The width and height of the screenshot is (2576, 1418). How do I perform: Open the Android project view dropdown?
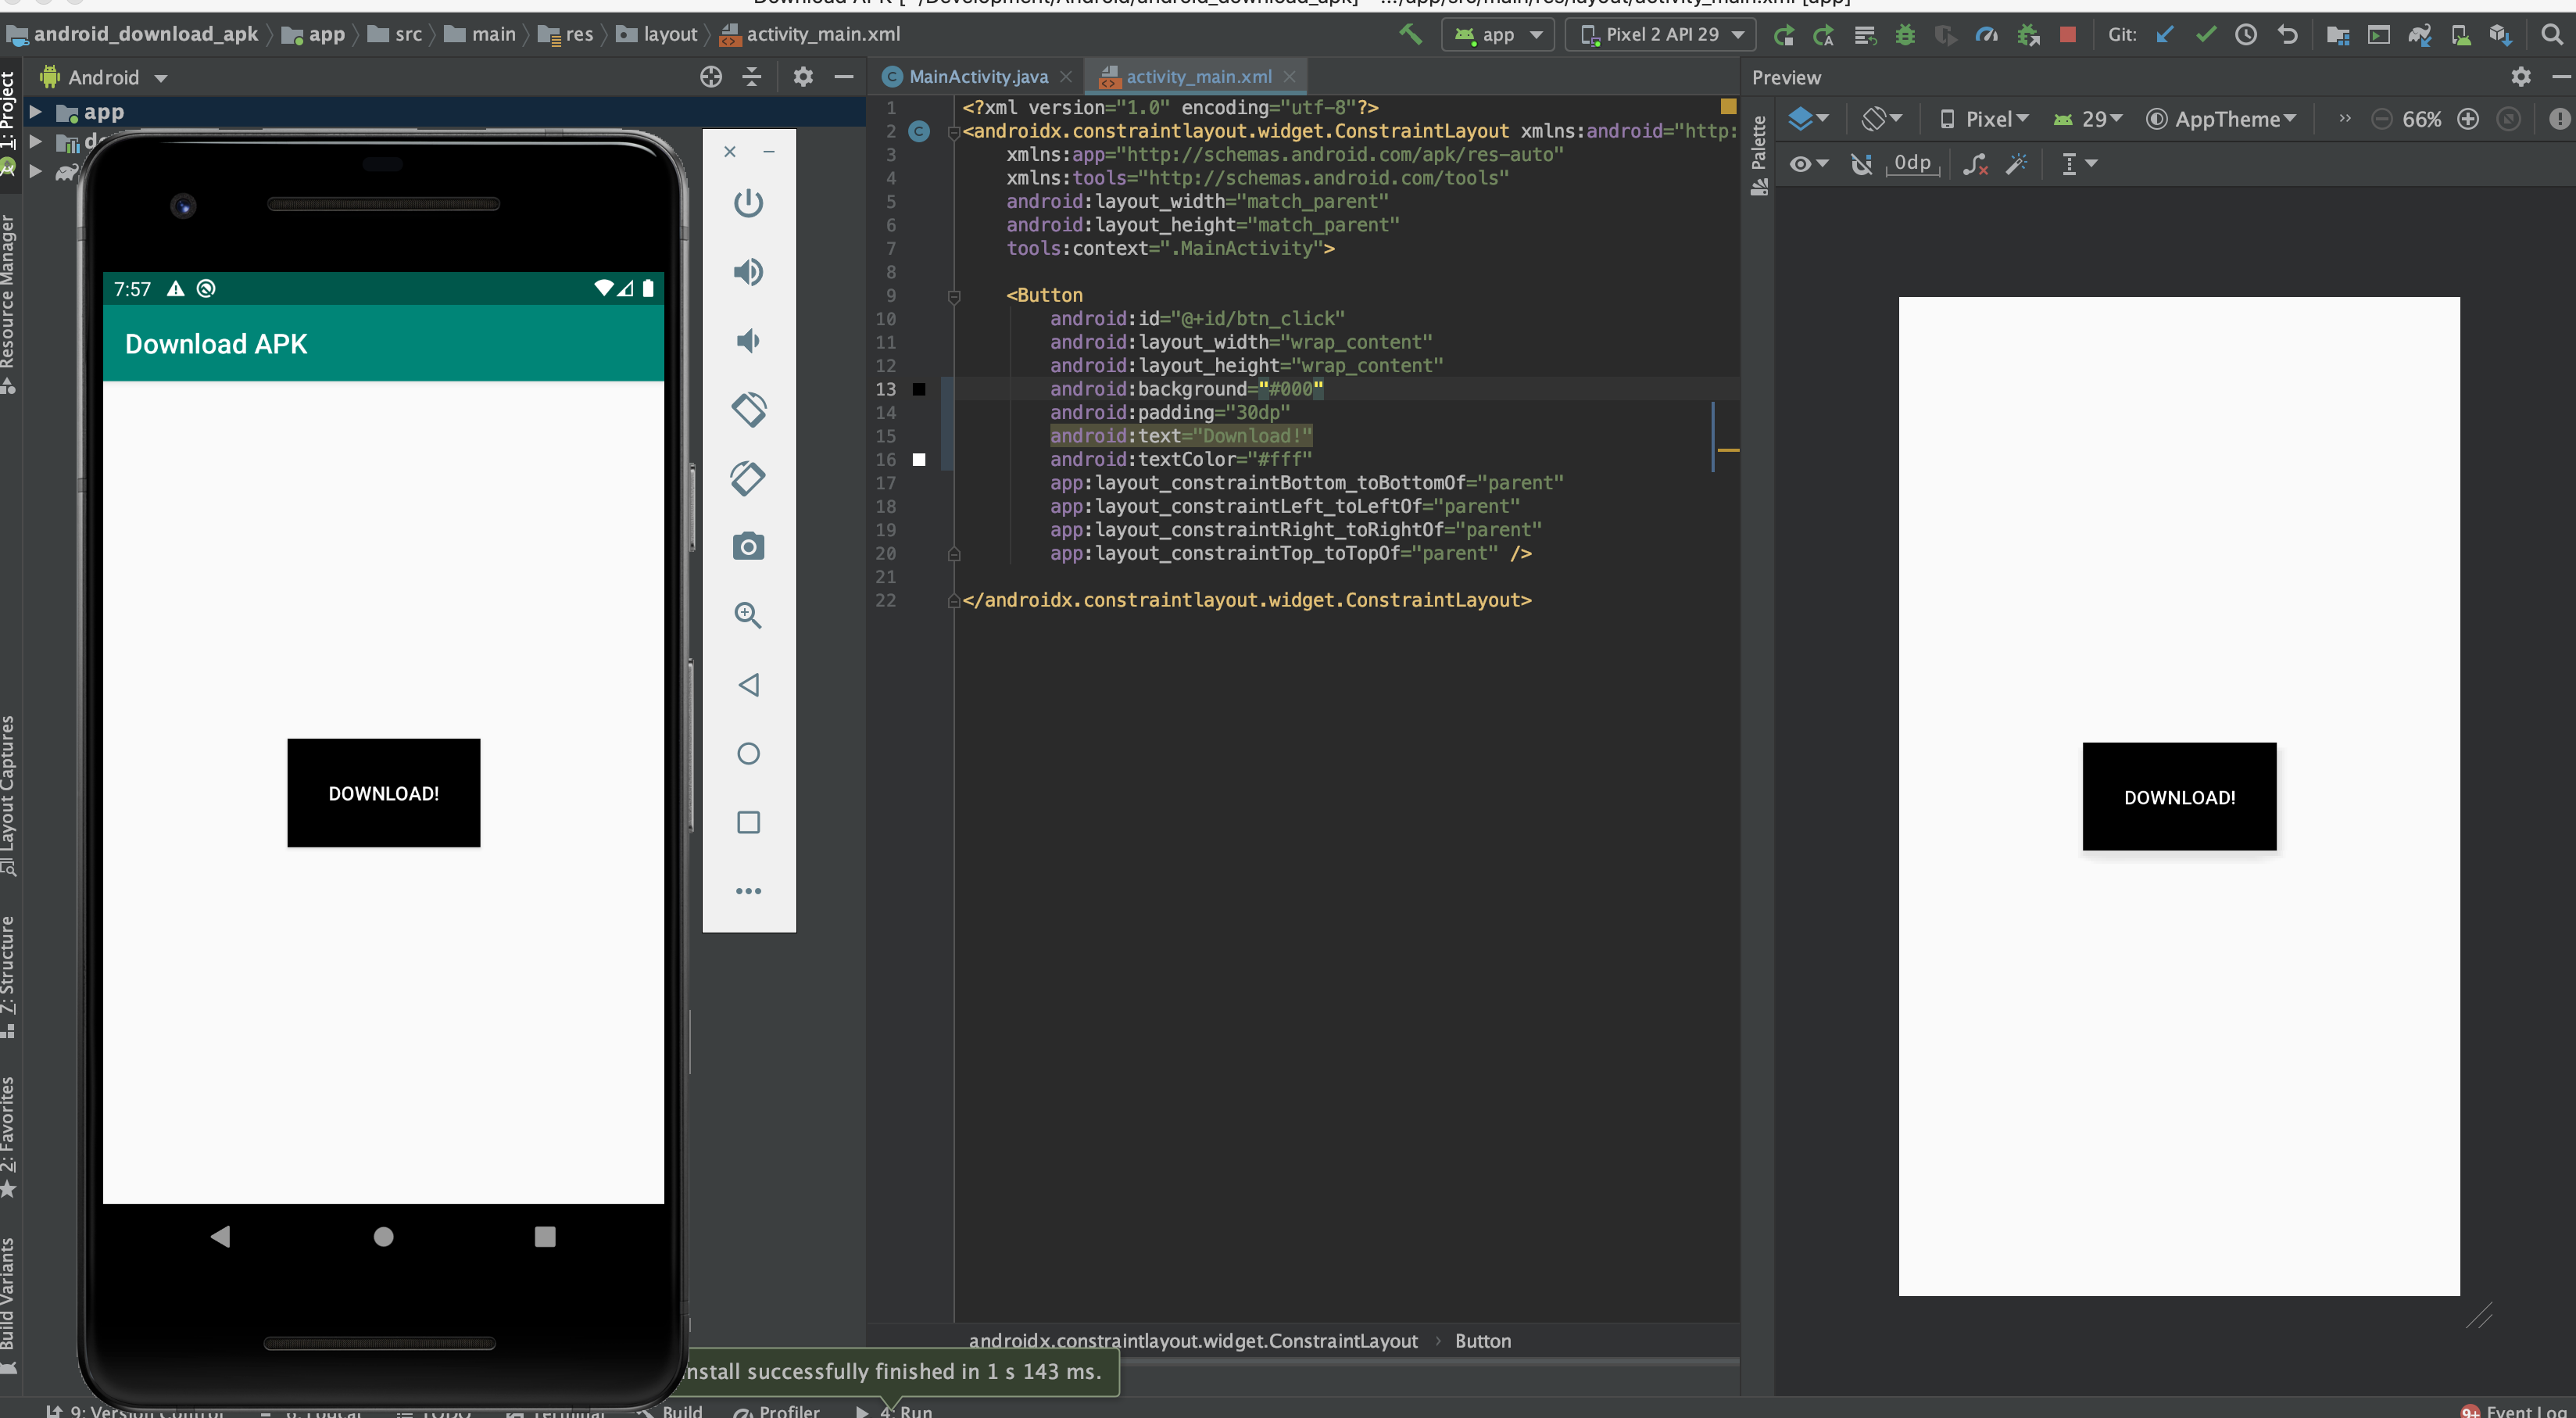point(103,77)
